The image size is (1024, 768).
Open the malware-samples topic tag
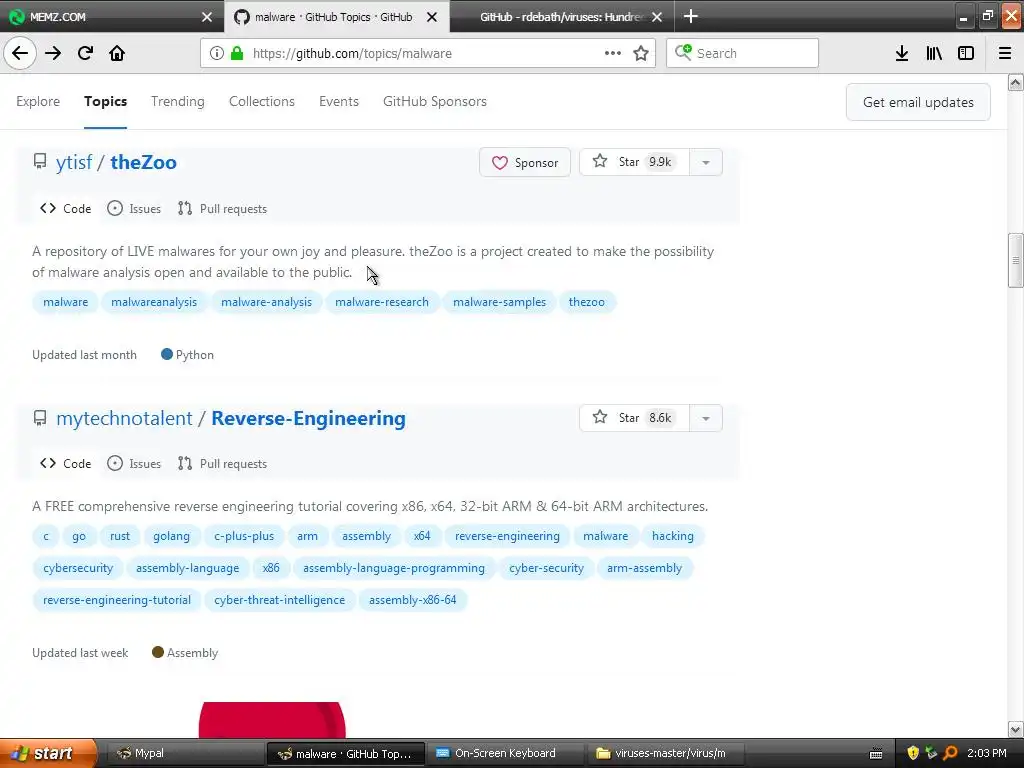[500, 302]
